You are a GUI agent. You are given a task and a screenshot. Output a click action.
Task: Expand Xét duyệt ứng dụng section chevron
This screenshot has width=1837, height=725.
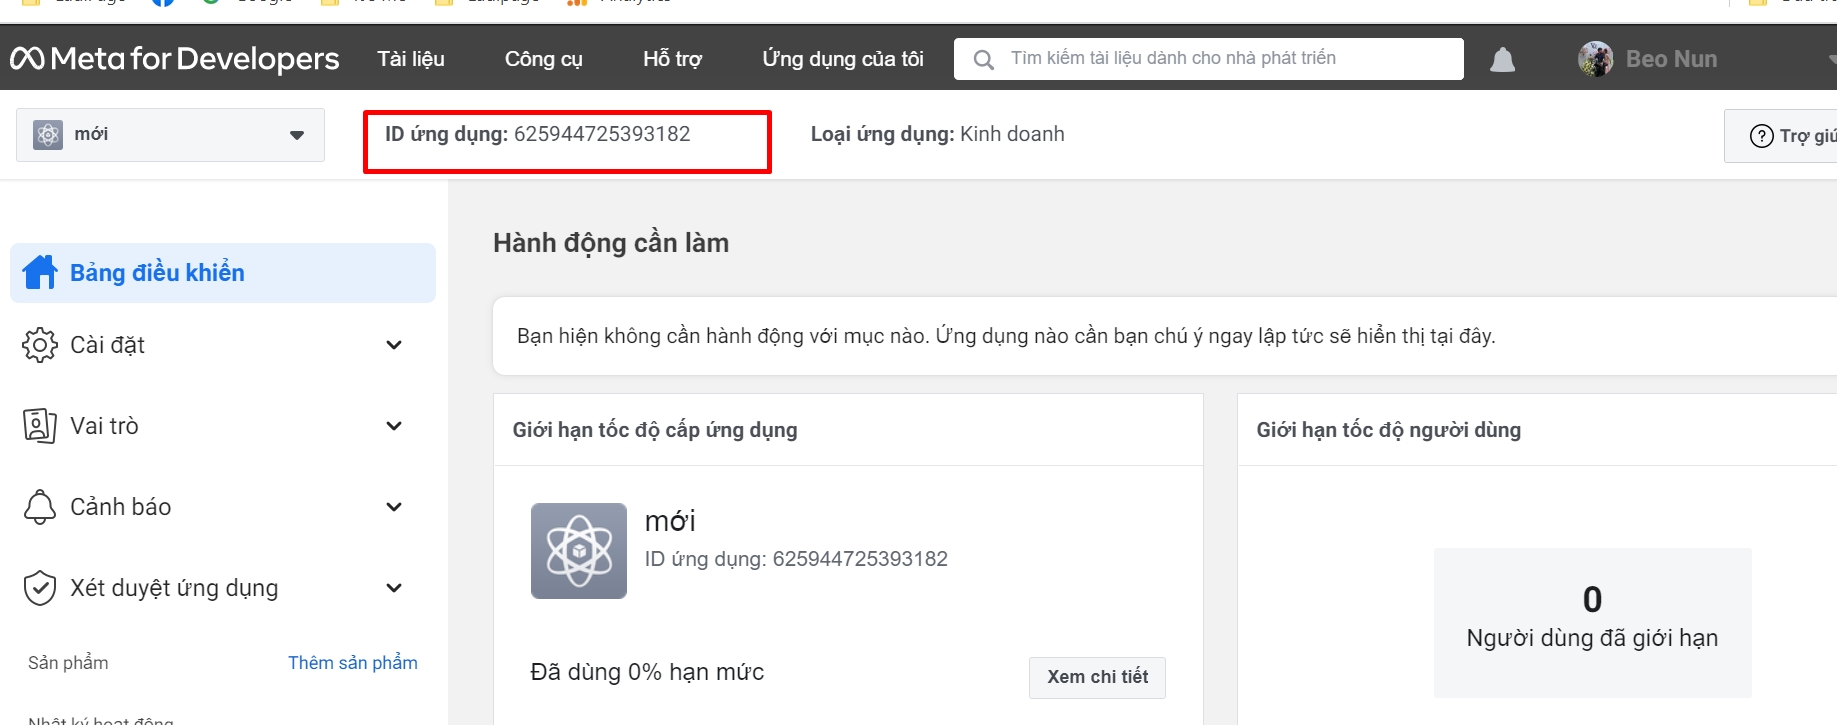pos(394,588)
